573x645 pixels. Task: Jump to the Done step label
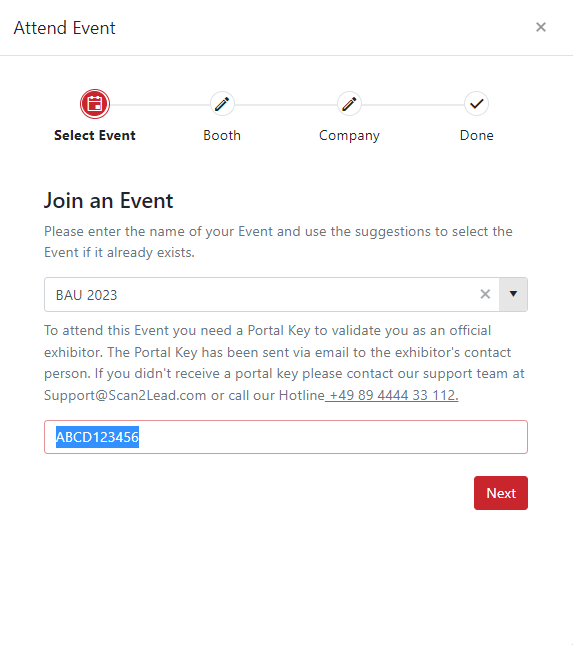point(476,135)
